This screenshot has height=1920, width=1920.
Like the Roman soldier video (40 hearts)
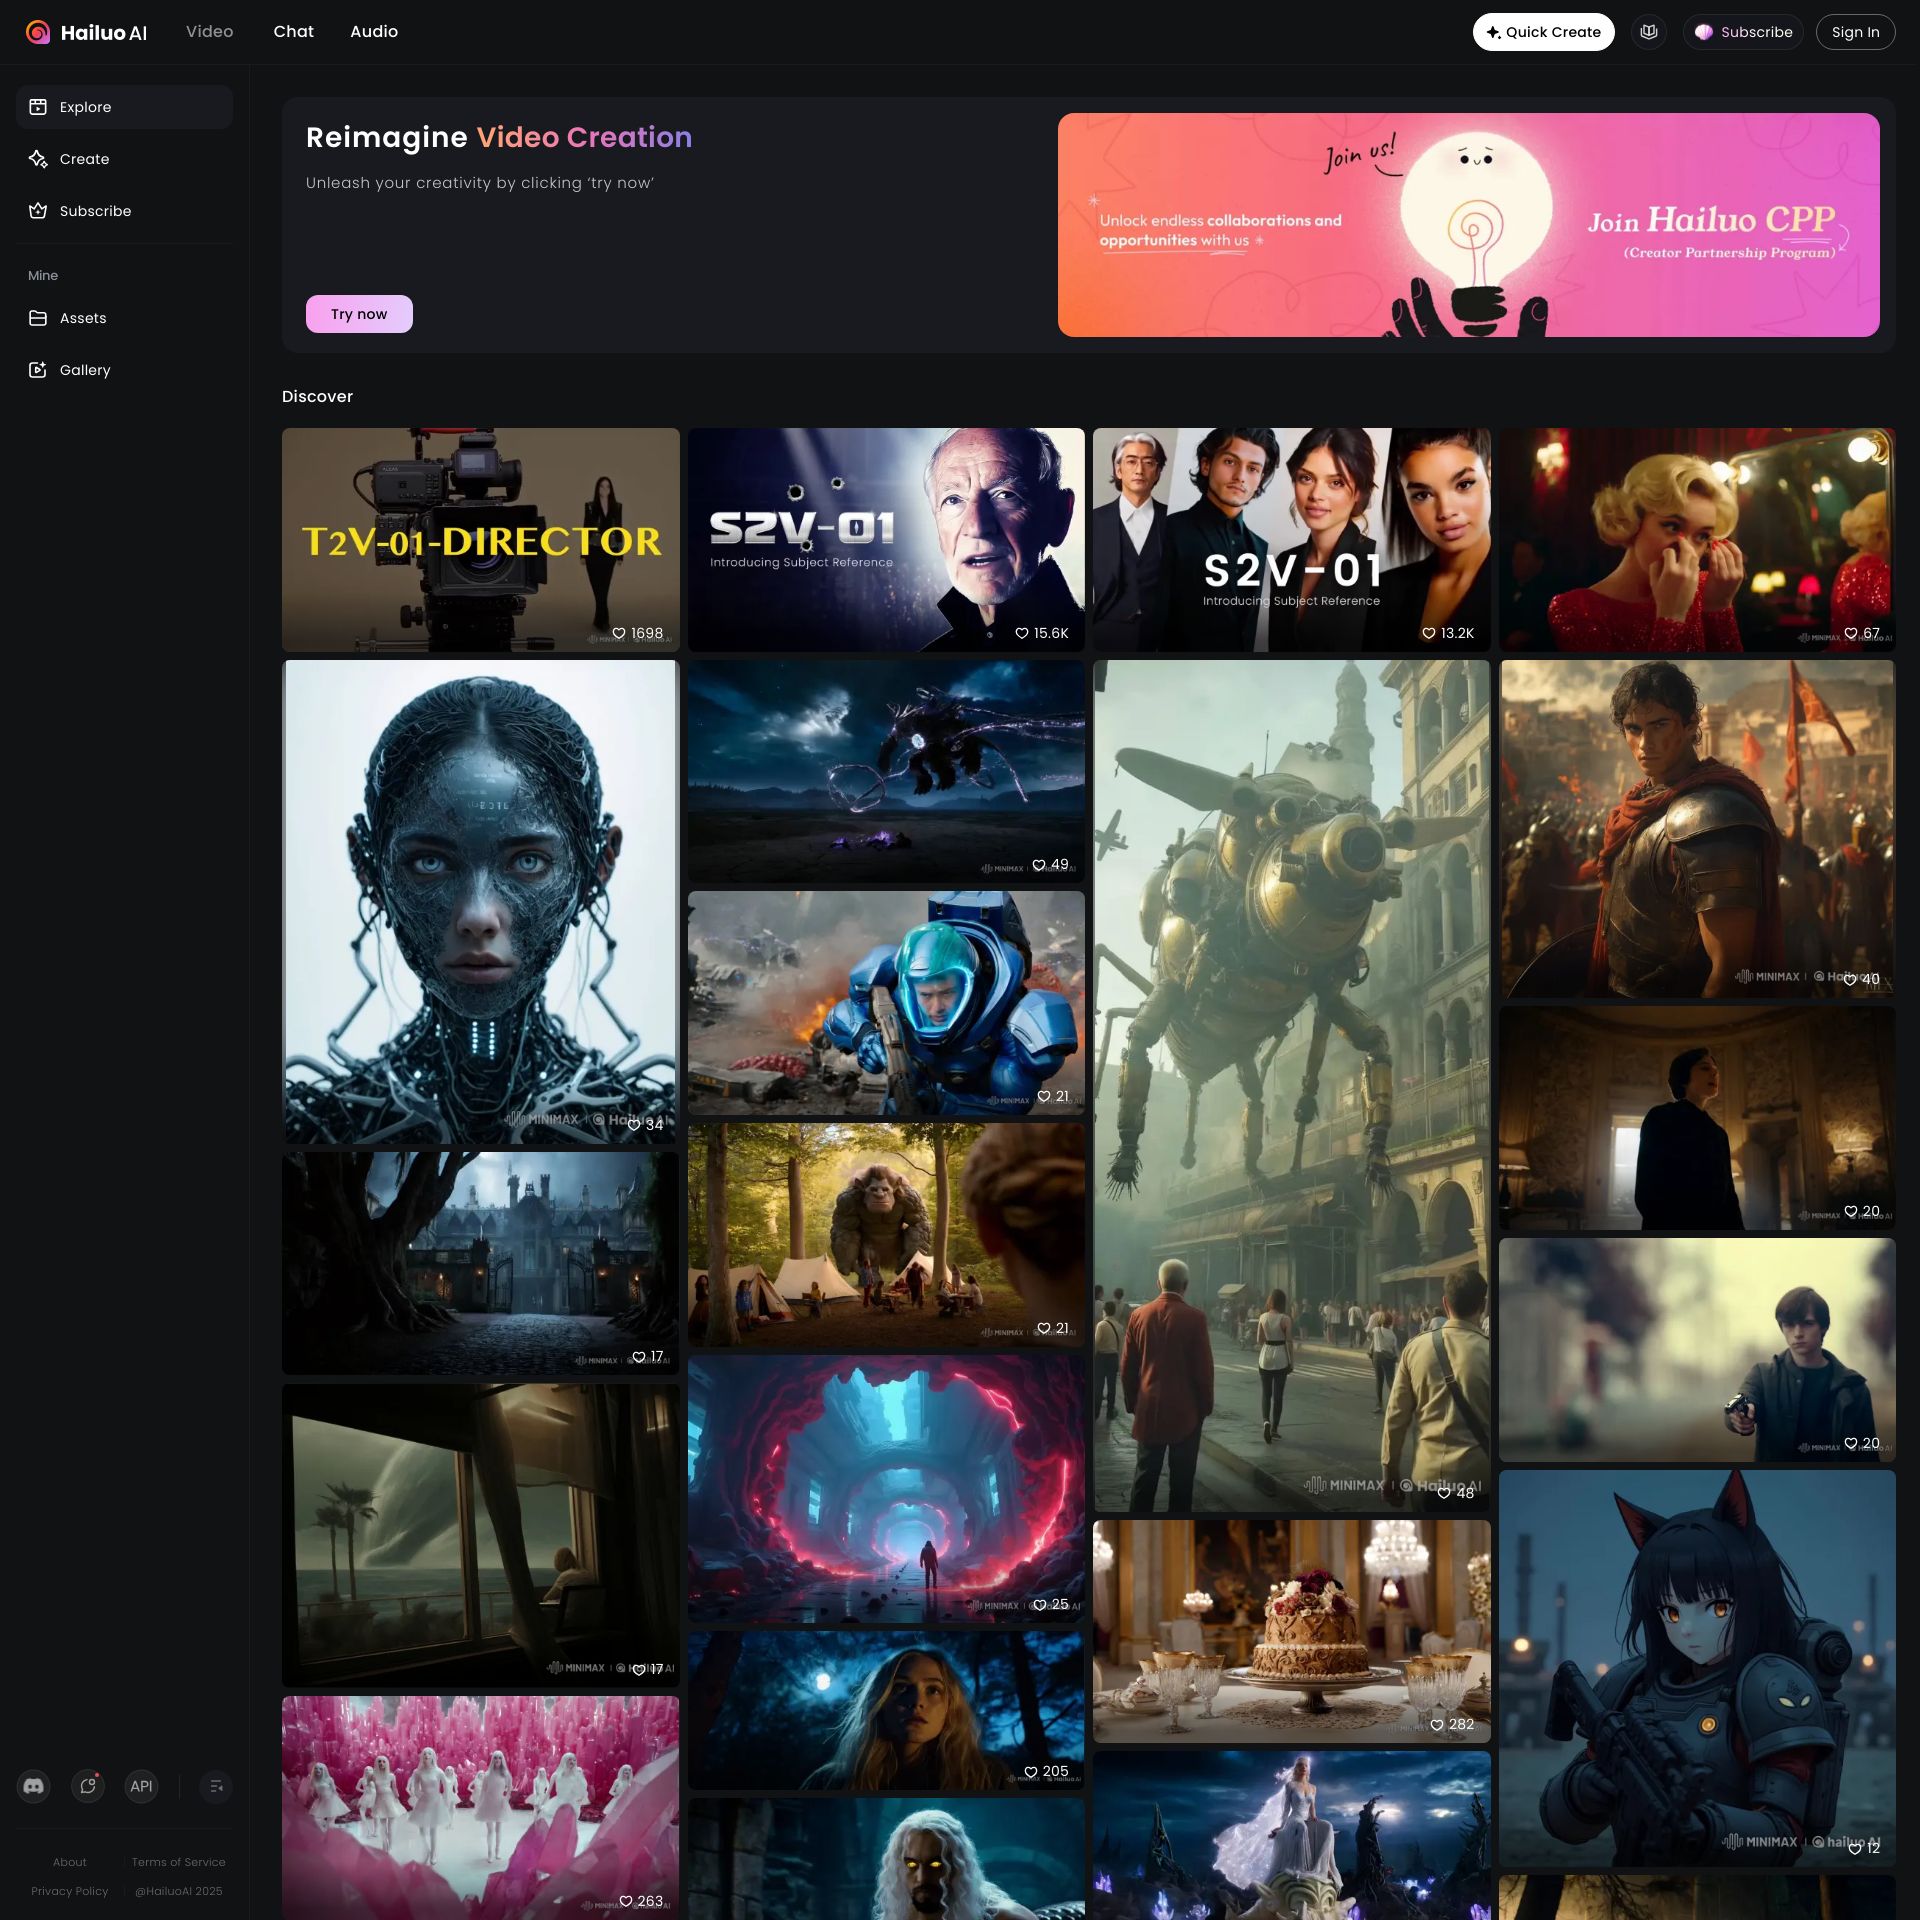(x=1851, y=979)
